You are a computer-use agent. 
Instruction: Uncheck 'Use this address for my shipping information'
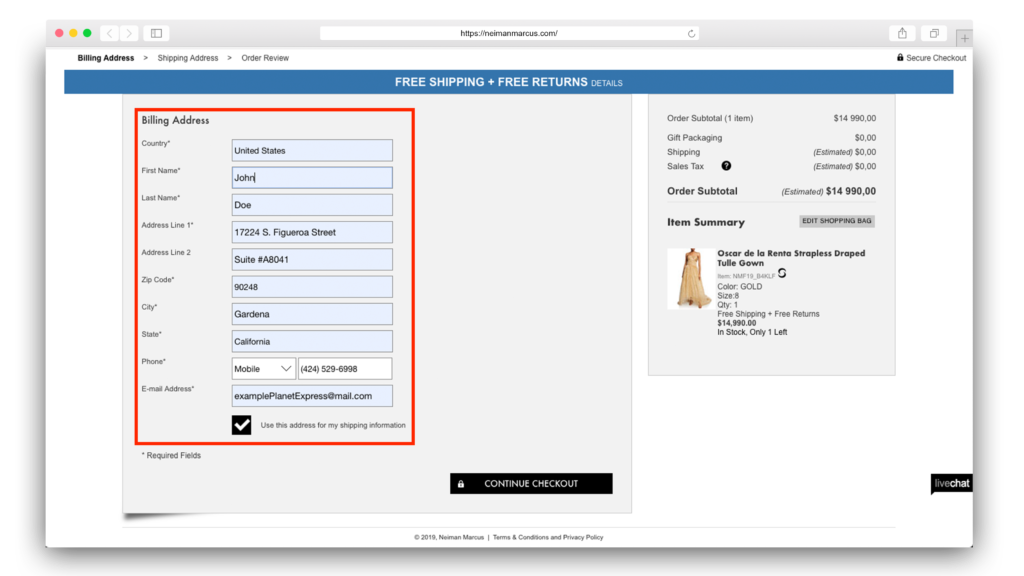[x=242, y=425]
